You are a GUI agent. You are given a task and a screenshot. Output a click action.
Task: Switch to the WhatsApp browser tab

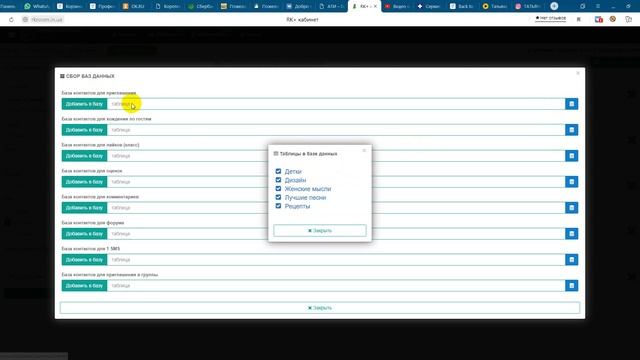[37, 6]
